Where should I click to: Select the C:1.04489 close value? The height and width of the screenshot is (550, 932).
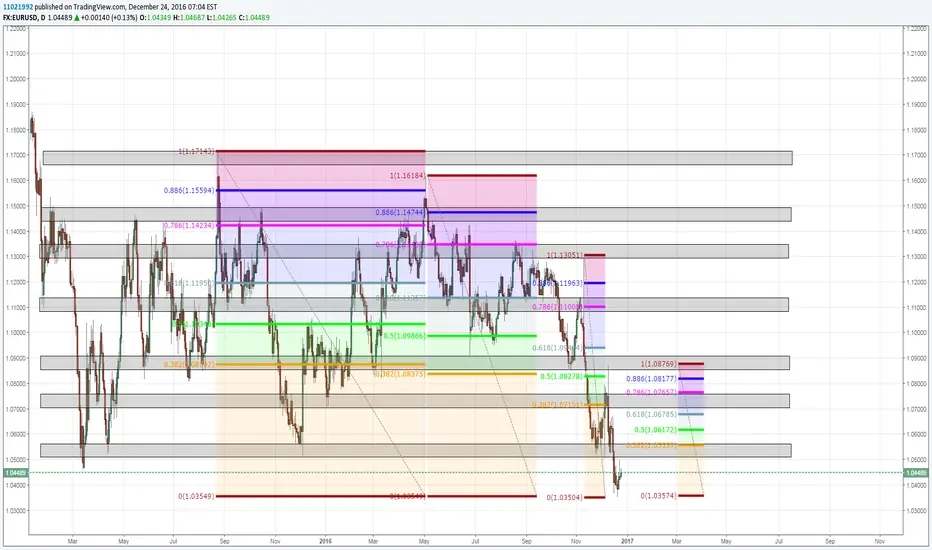click(254, 18)
